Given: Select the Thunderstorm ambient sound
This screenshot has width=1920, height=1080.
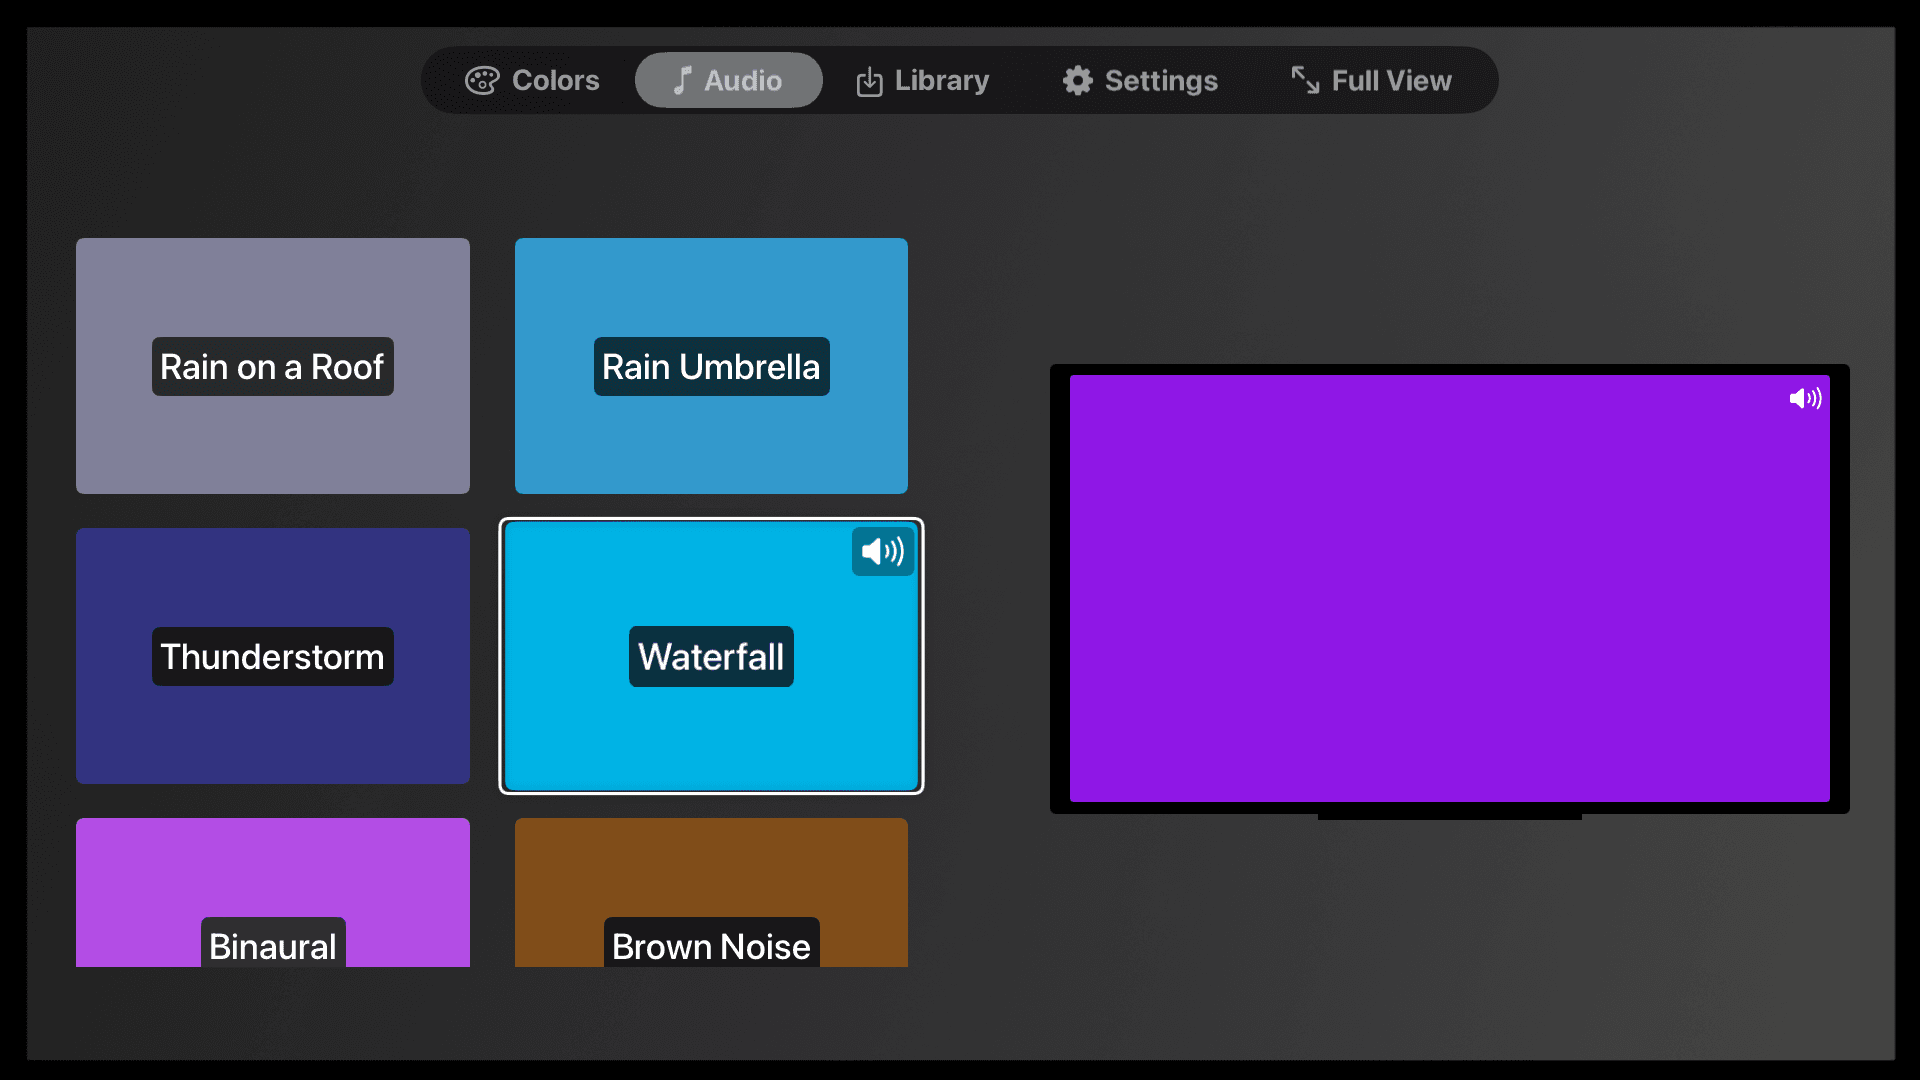Looking at the screenshot, I should (272, 655).
